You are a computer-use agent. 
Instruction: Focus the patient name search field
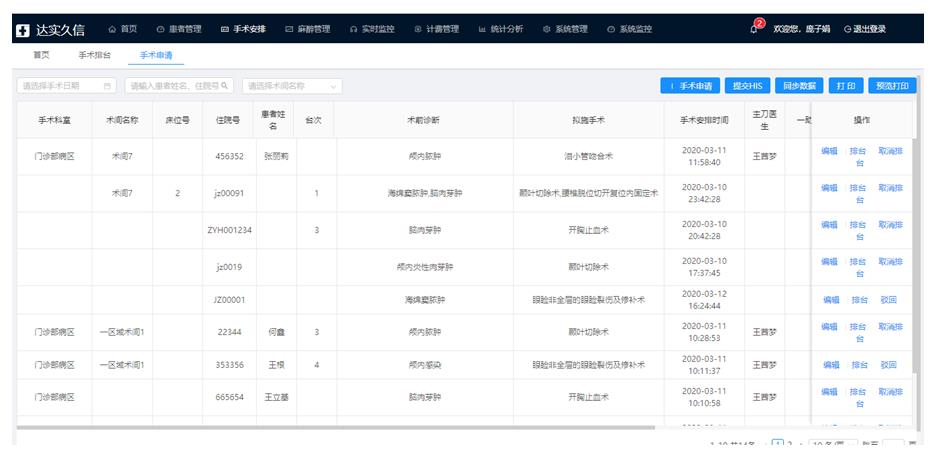click(178, 86)
